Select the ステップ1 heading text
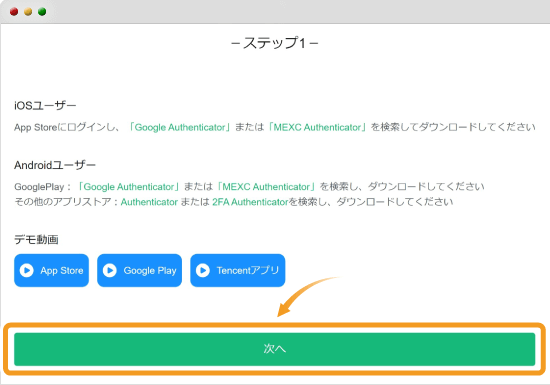This screenshot has height=385, width=550. pyautogui.click(x=274, y=43)
